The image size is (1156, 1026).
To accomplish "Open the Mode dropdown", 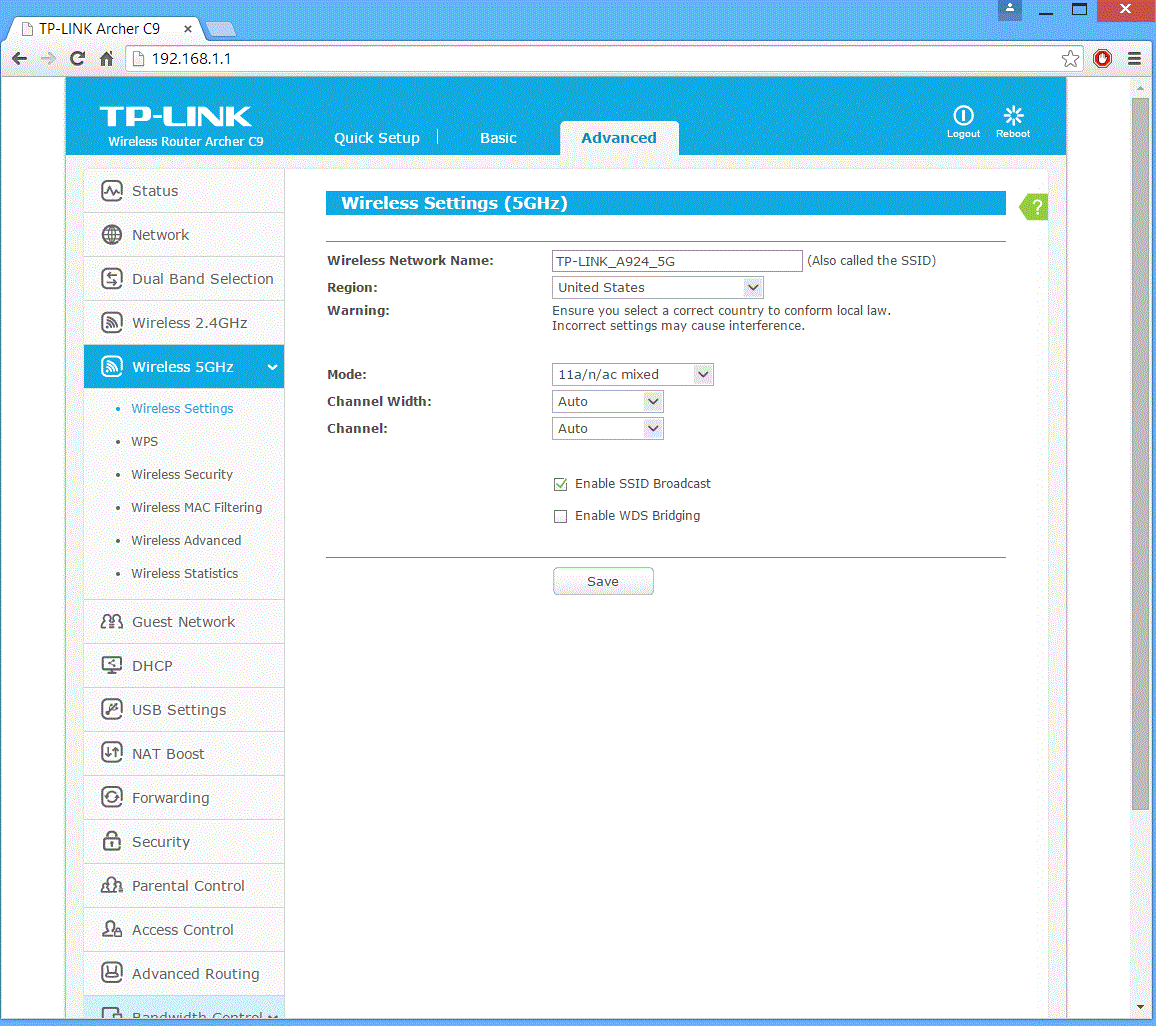I will (x=633, y=374).
